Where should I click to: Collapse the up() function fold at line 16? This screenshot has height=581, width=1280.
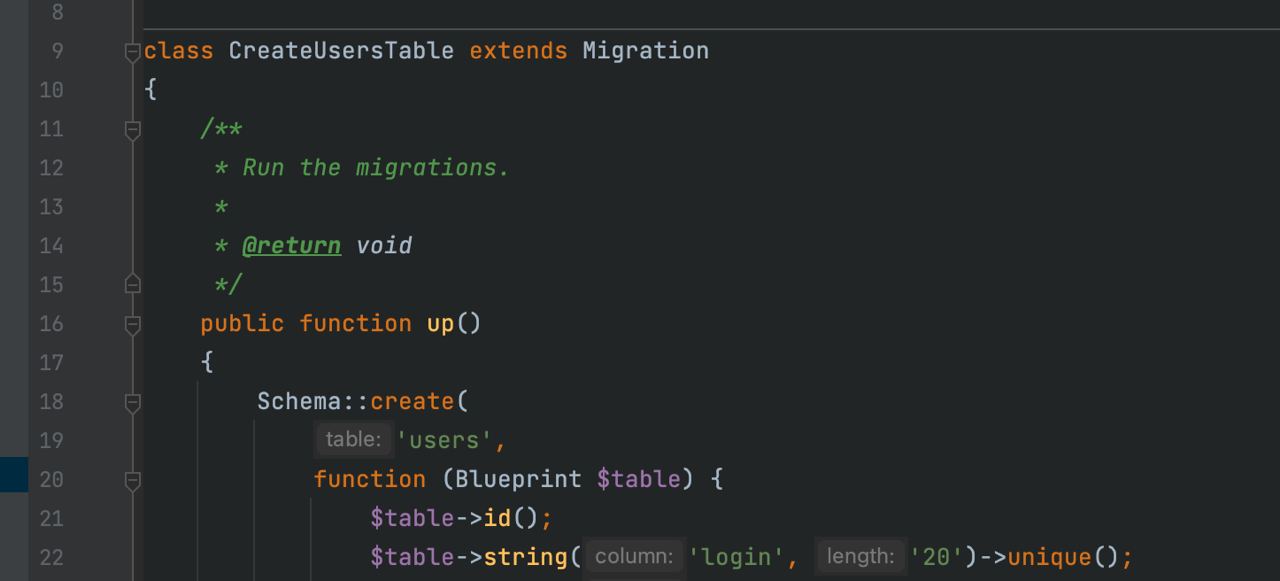click(132, 324)
